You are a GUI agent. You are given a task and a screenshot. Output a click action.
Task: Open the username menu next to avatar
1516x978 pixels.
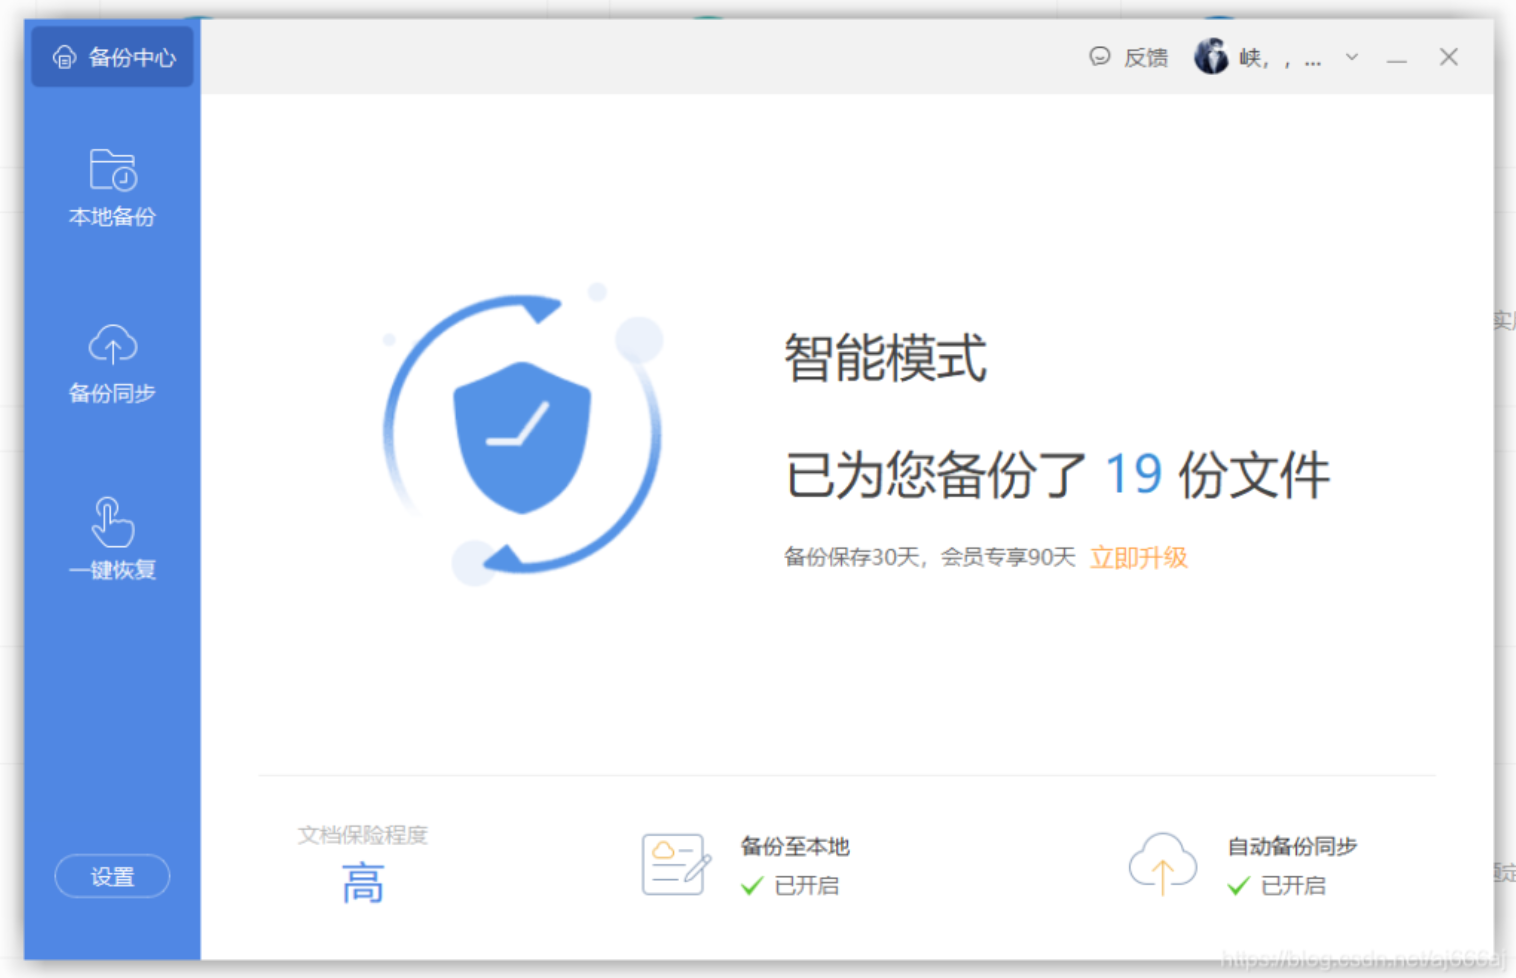(x=1280, y=59)
